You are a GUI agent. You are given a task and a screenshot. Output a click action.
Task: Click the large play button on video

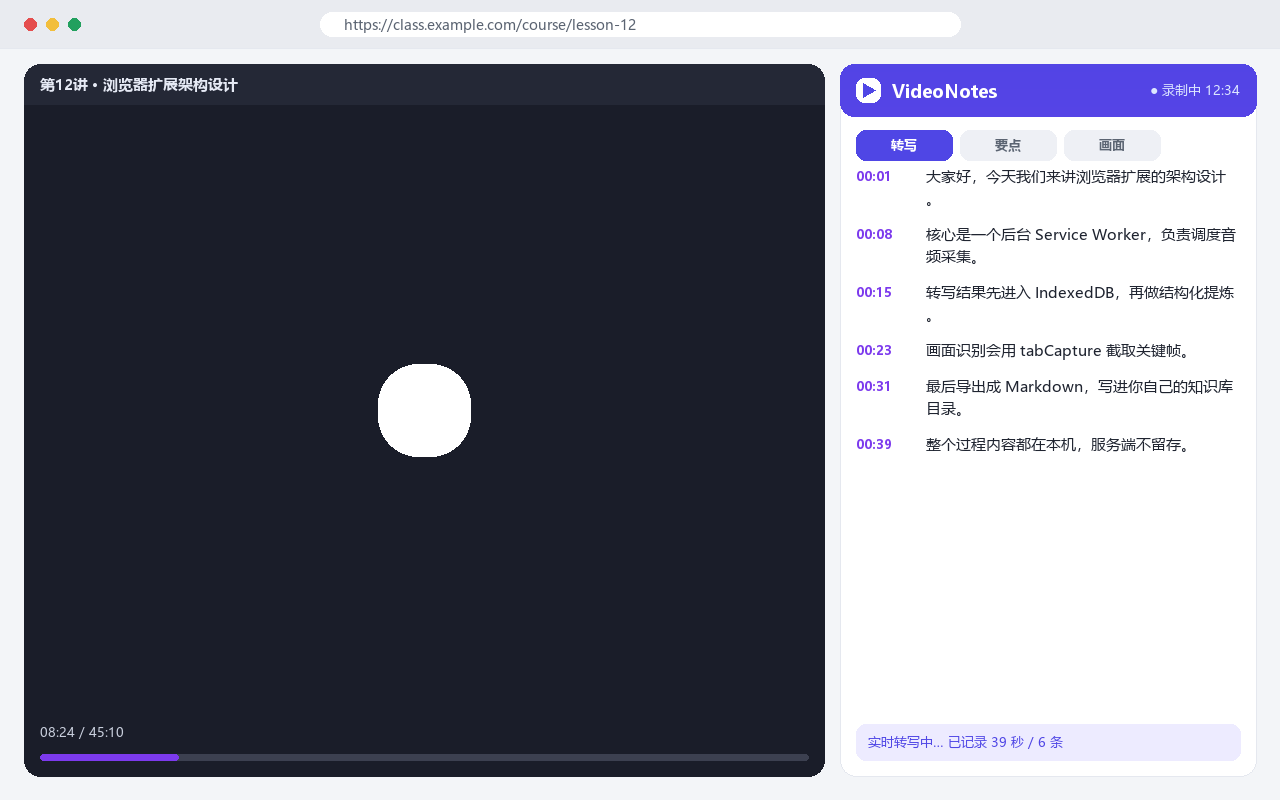424,410
